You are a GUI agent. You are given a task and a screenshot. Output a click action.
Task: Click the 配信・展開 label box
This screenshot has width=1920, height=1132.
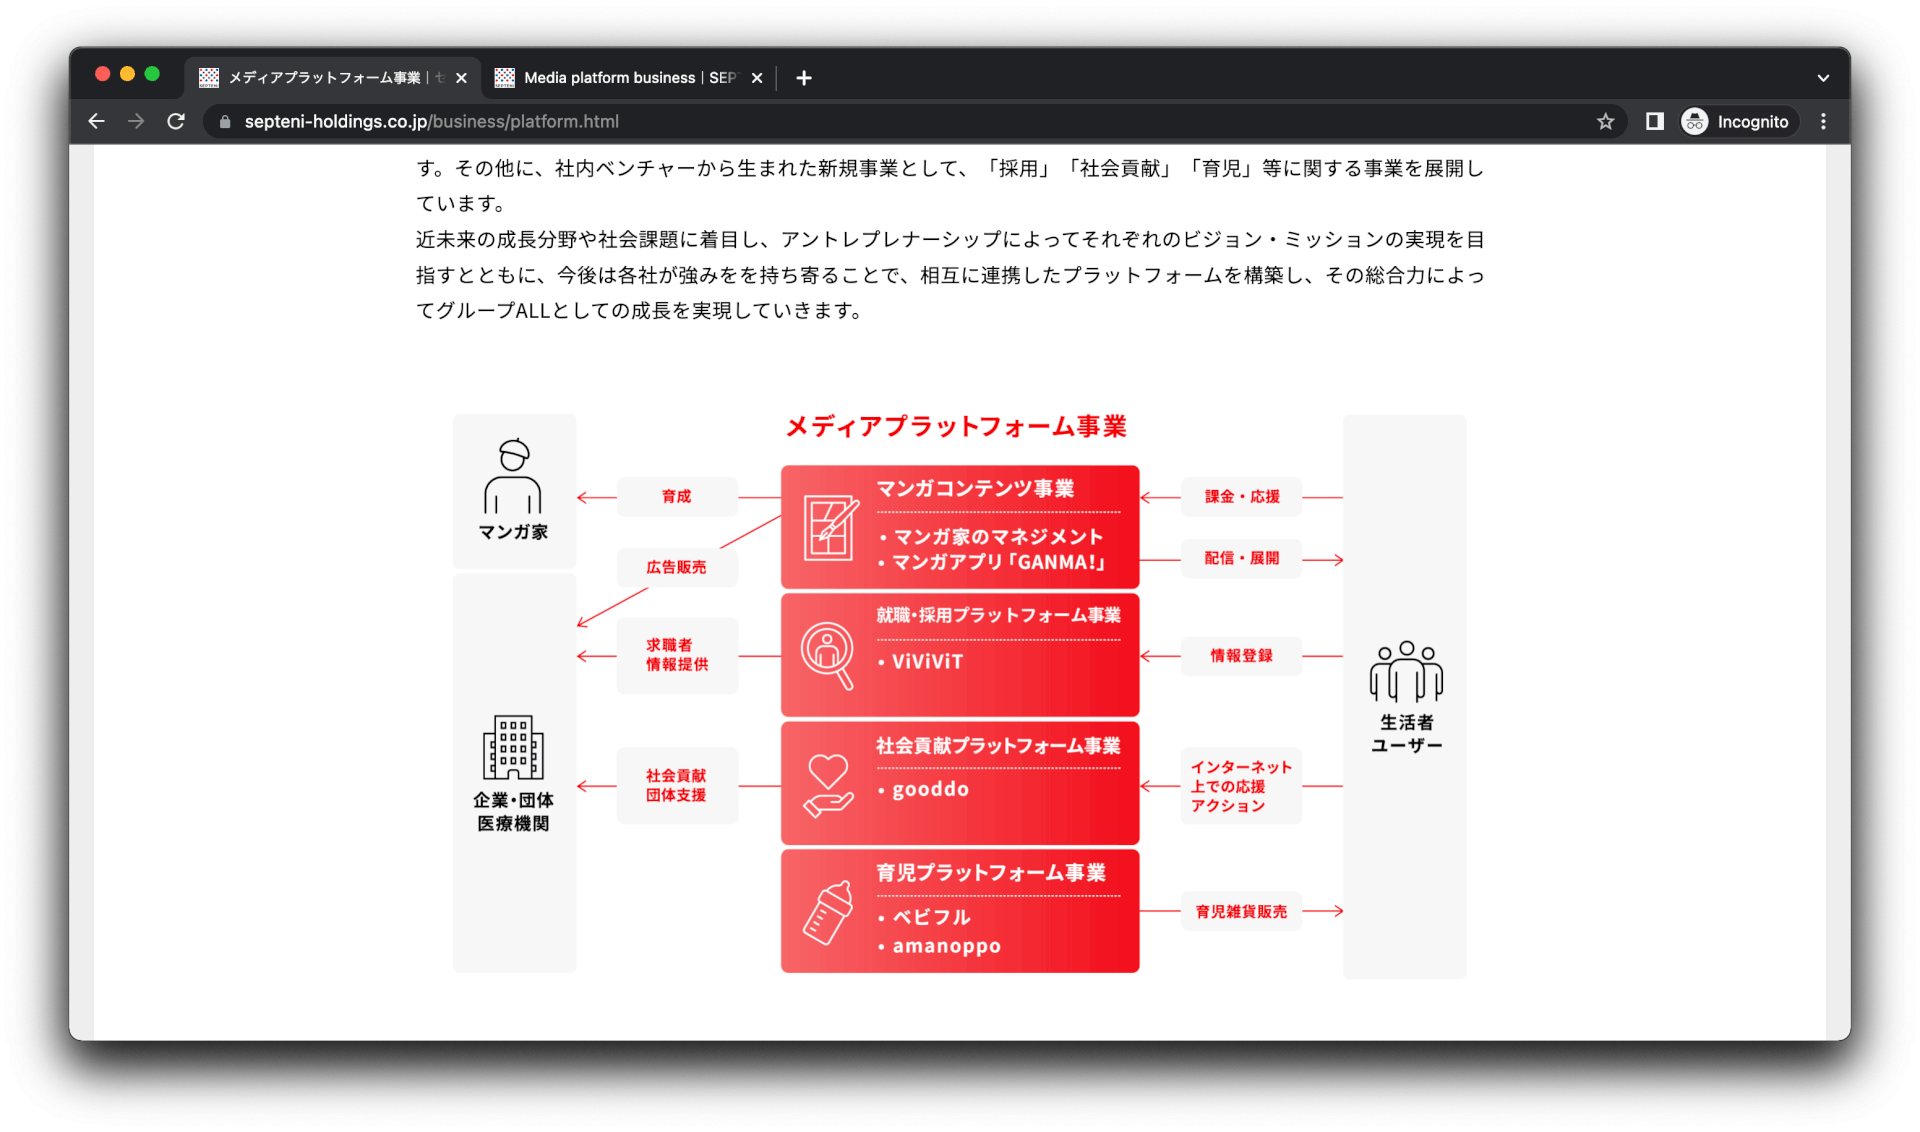[x=1241, y=558]
